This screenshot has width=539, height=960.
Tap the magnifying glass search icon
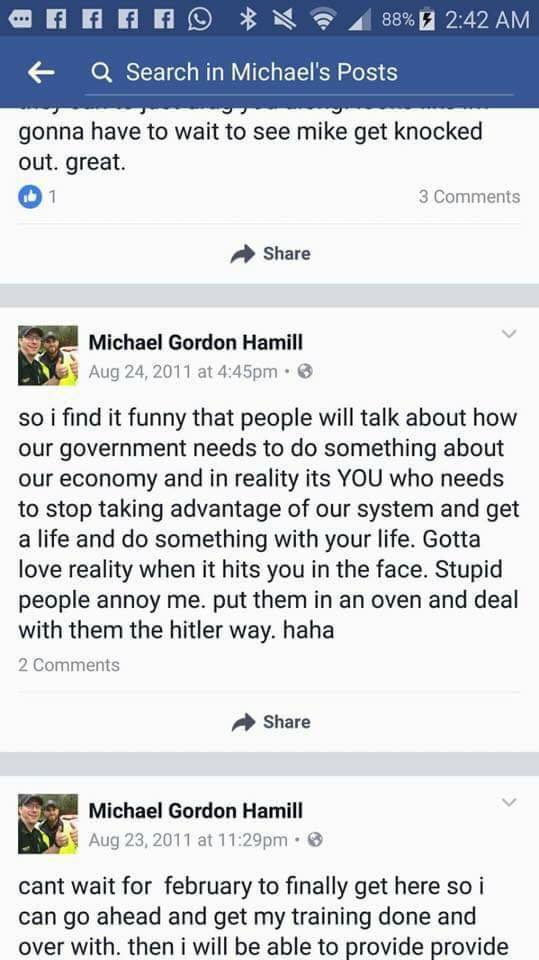(102, 73)
